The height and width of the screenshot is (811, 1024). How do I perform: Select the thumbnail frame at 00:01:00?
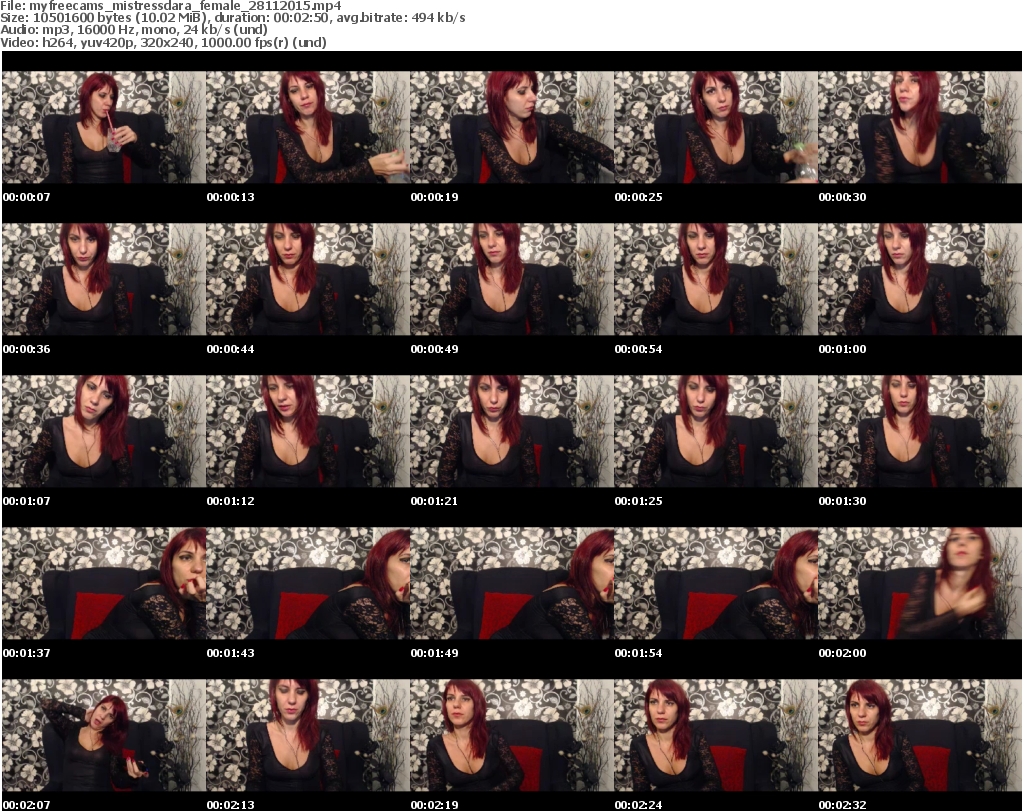click(x=920, y=279)
